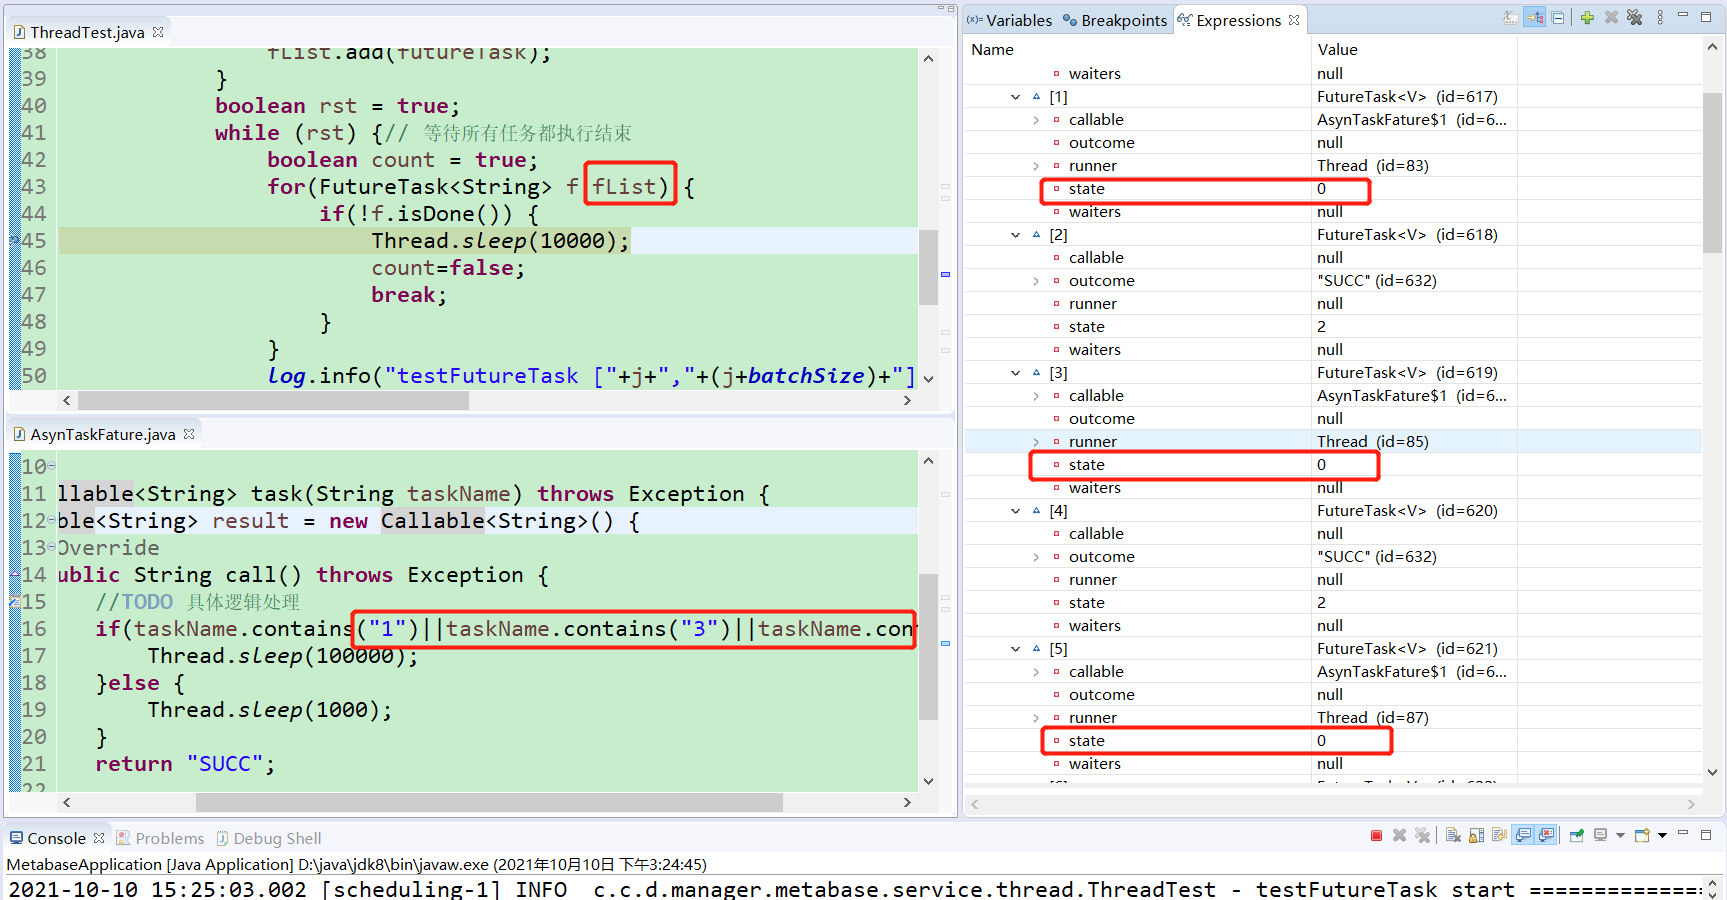
Task: Switch to the Breakpoints tab
Action: coord(1114,20)
